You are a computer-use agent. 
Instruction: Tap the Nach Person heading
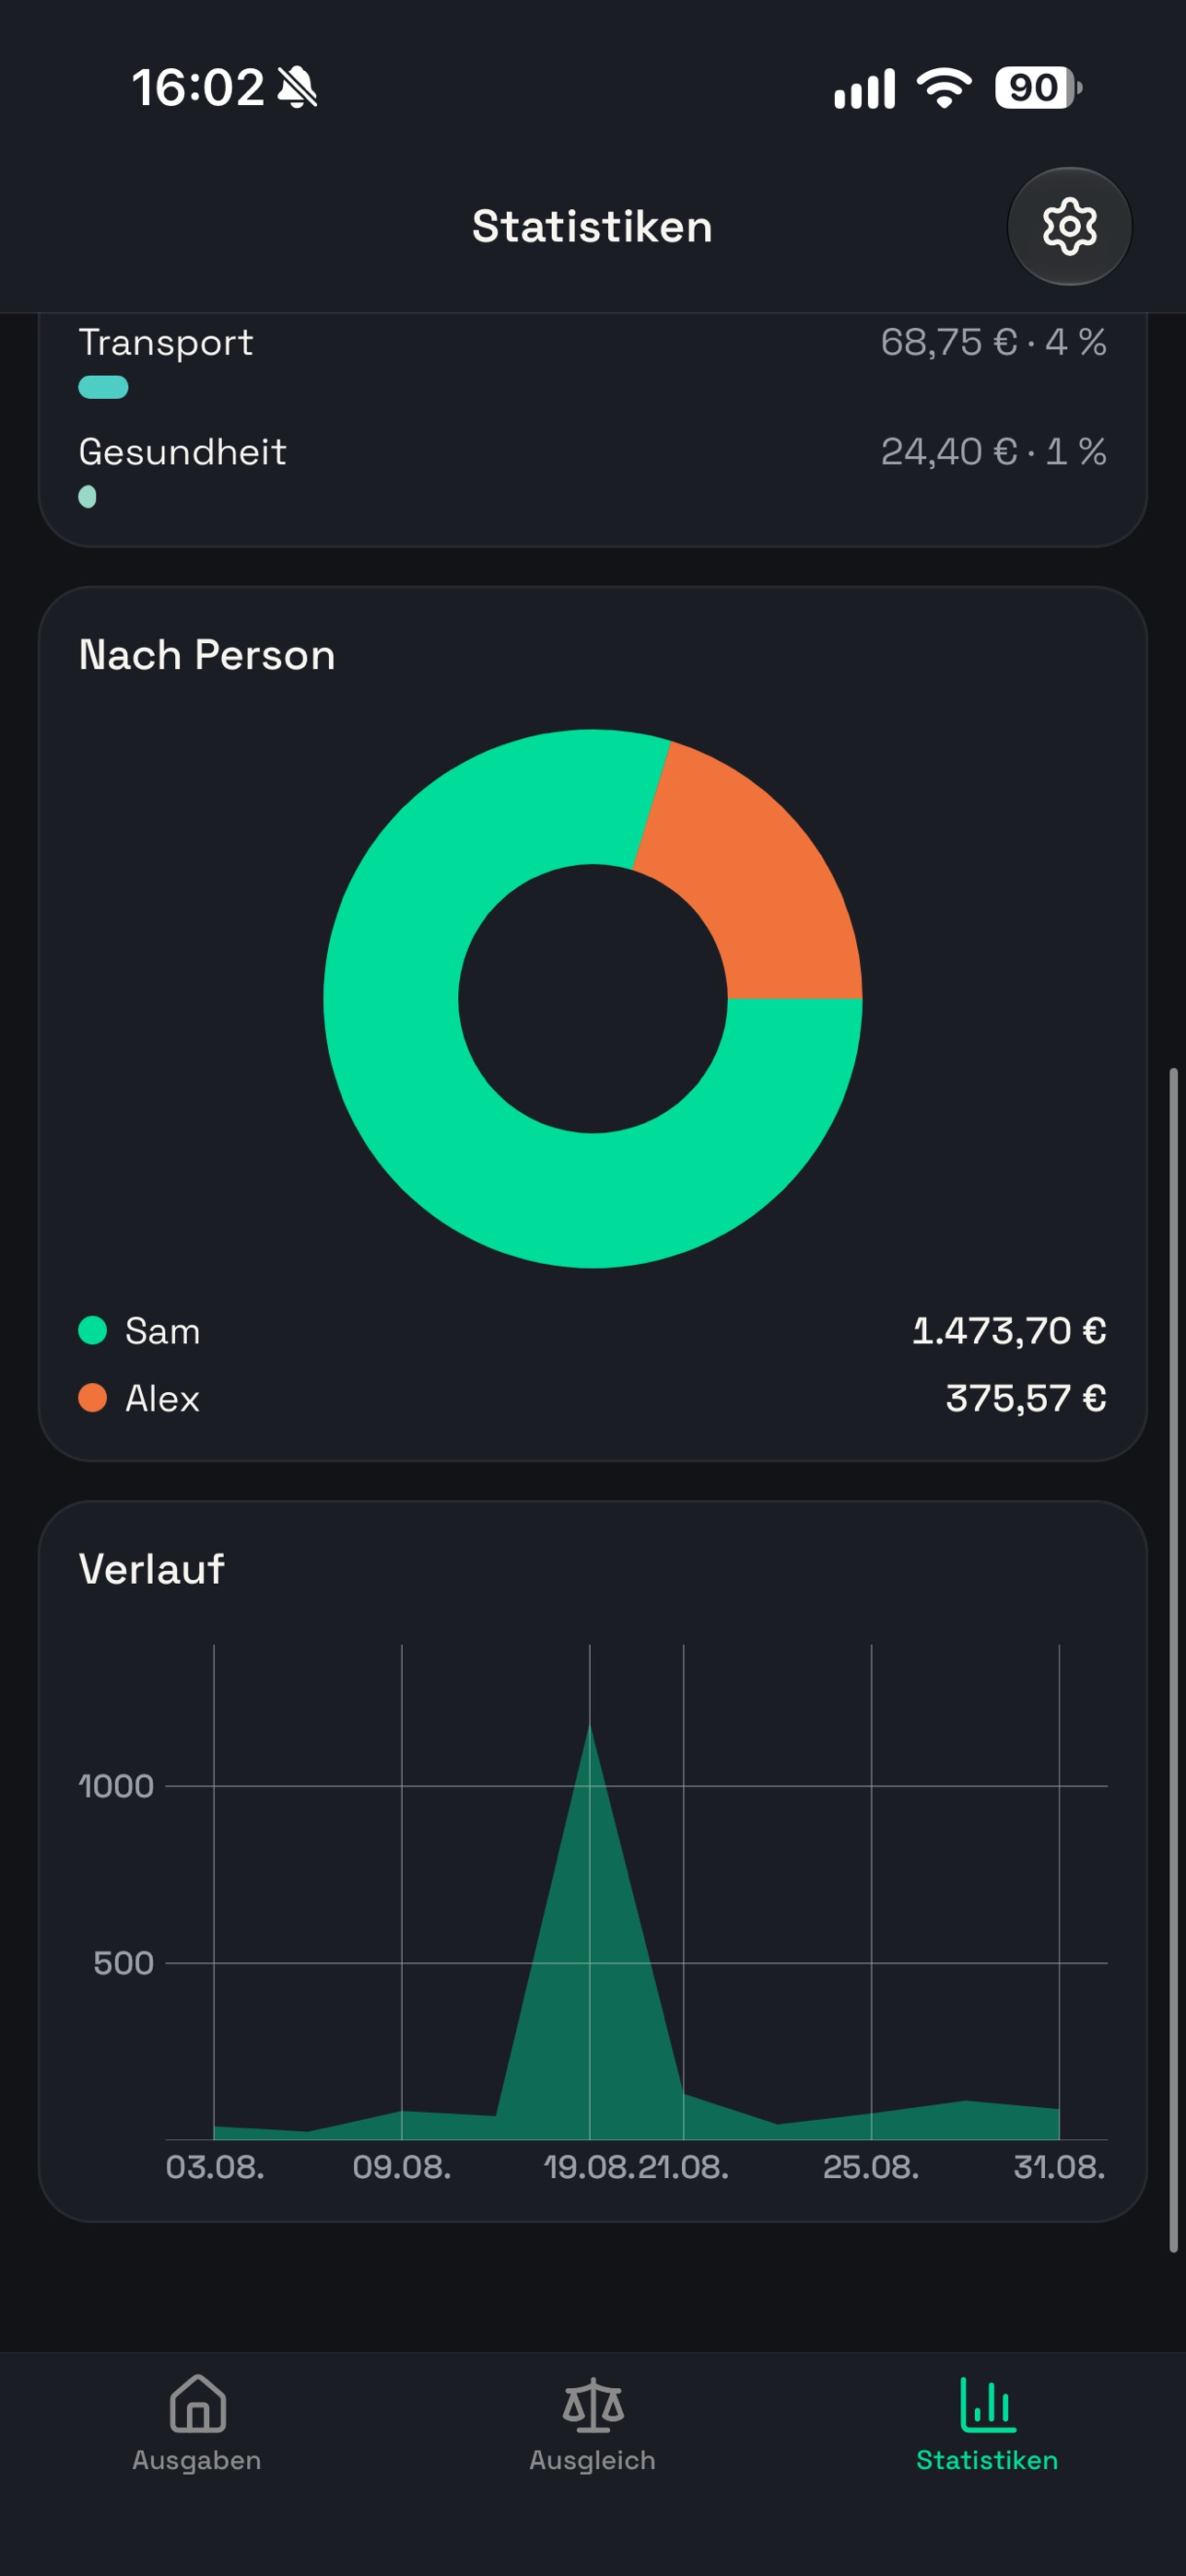[207, 655]
